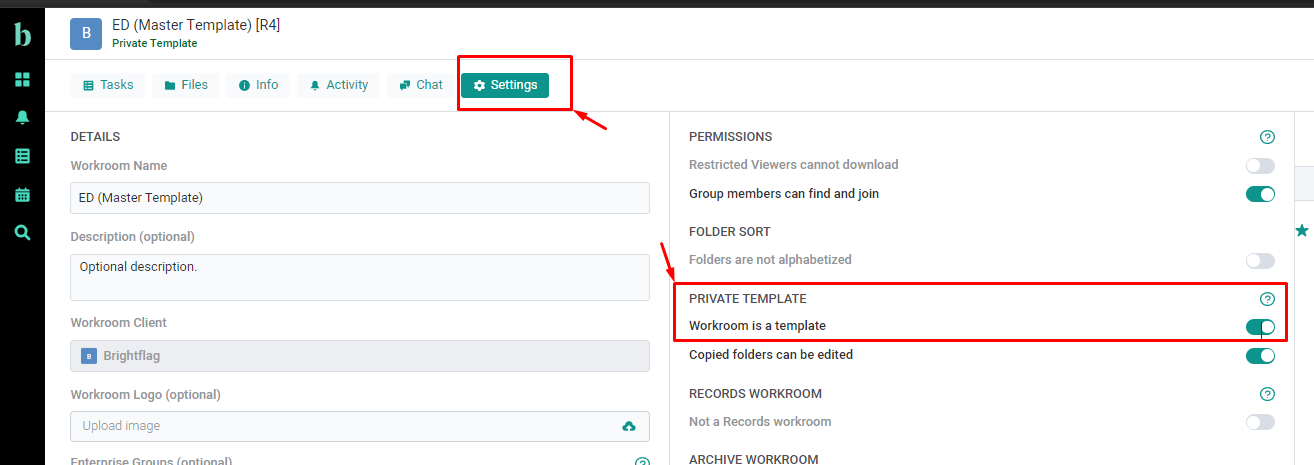The image size is (1314, 465).
Task: Open the dashboard grid icon in the sidebar
Action: click(22, 79)
